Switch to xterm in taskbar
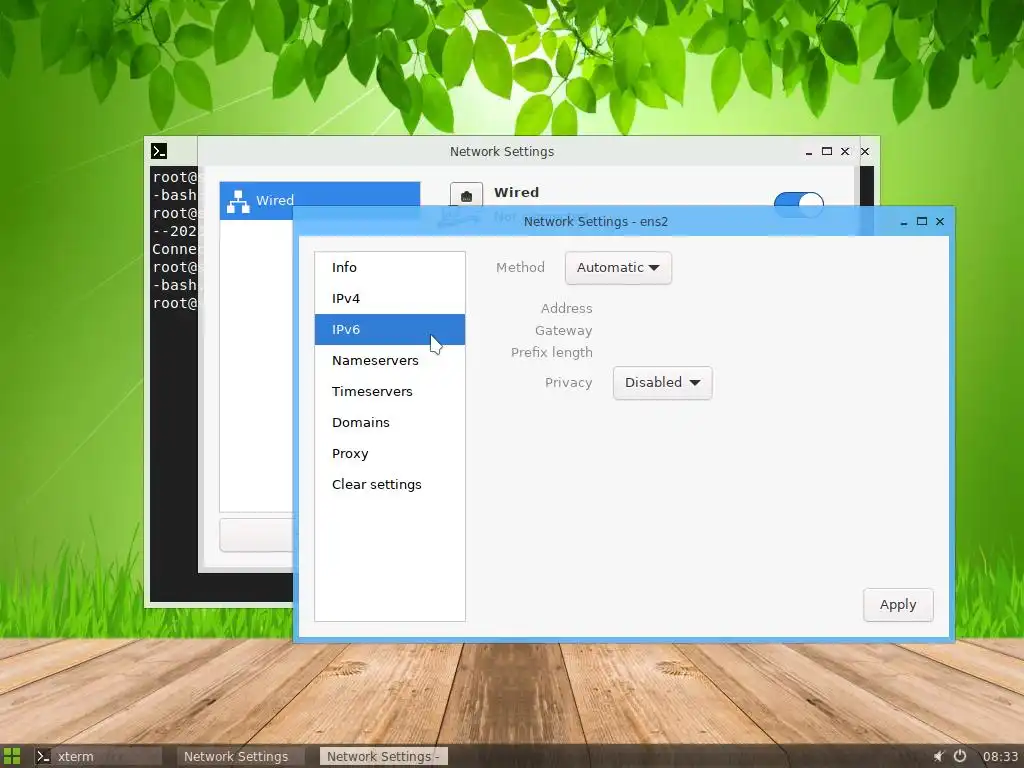This screenshot has width=1024, height=768. pyautogui.click(x=98, y=756)
